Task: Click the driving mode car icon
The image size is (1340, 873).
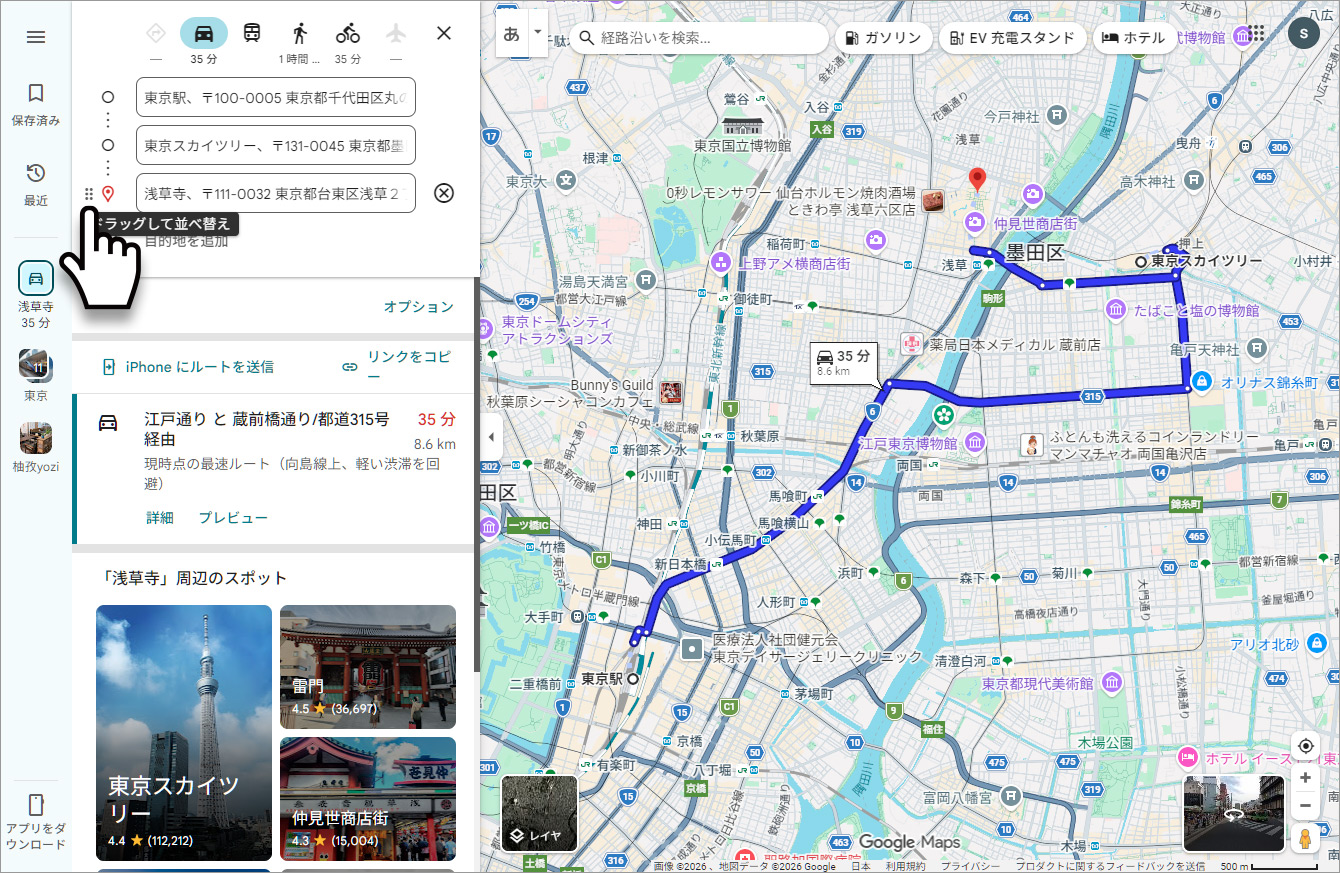Action: tap(204, 31)
